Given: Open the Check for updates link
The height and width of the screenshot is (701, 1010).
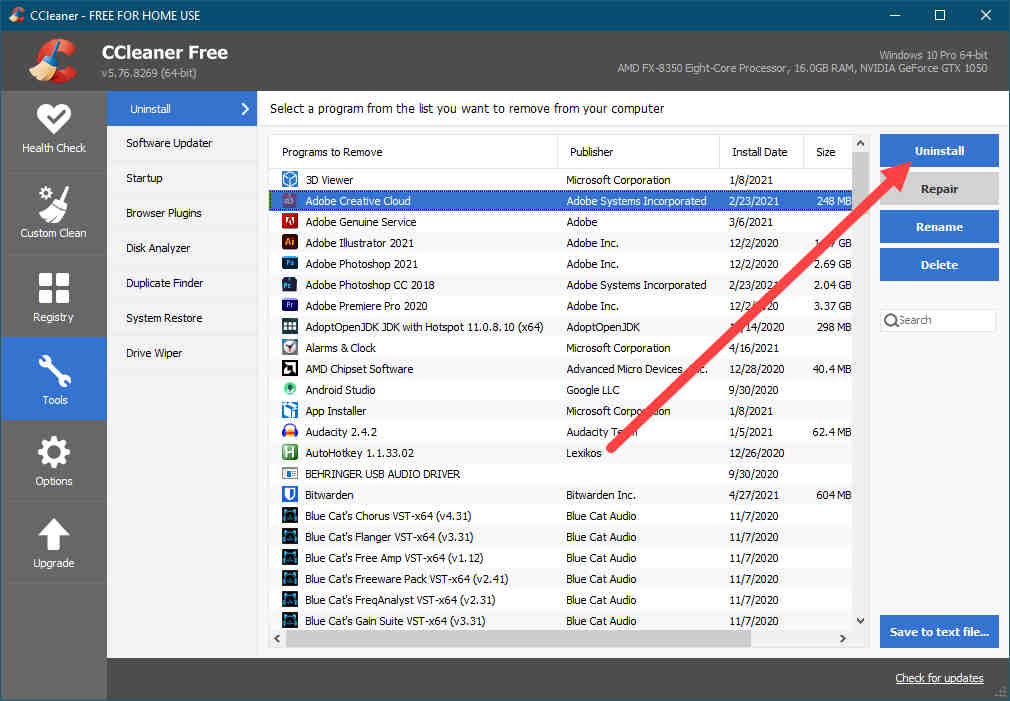Looking at the screenshot, I should coord(939,678).
